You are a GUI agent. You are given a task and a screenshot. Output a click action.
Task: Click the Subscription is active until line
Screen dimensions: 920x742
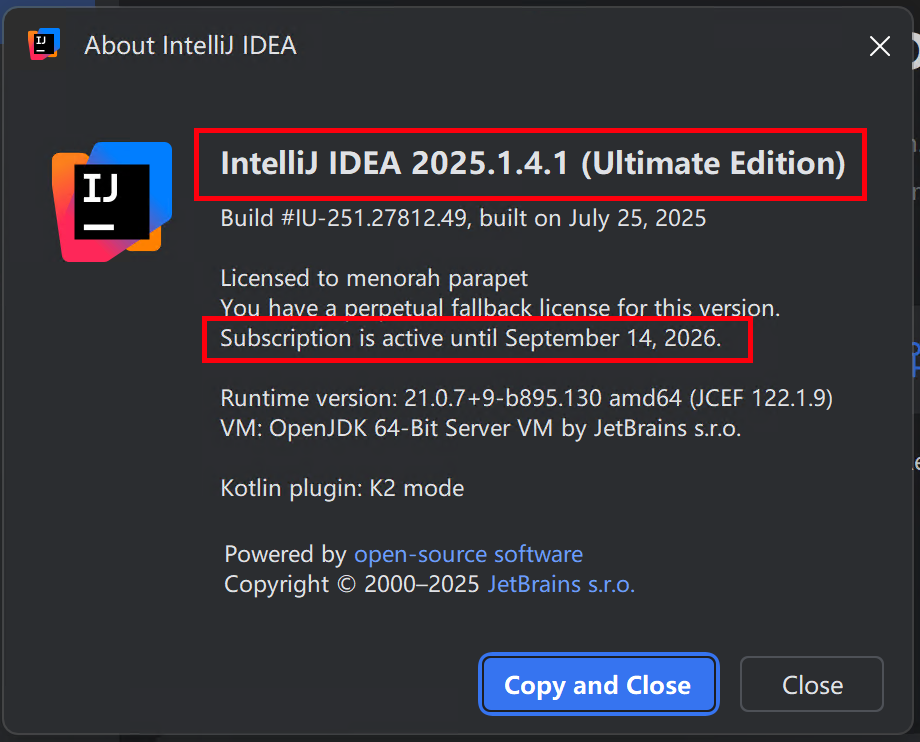471,338
